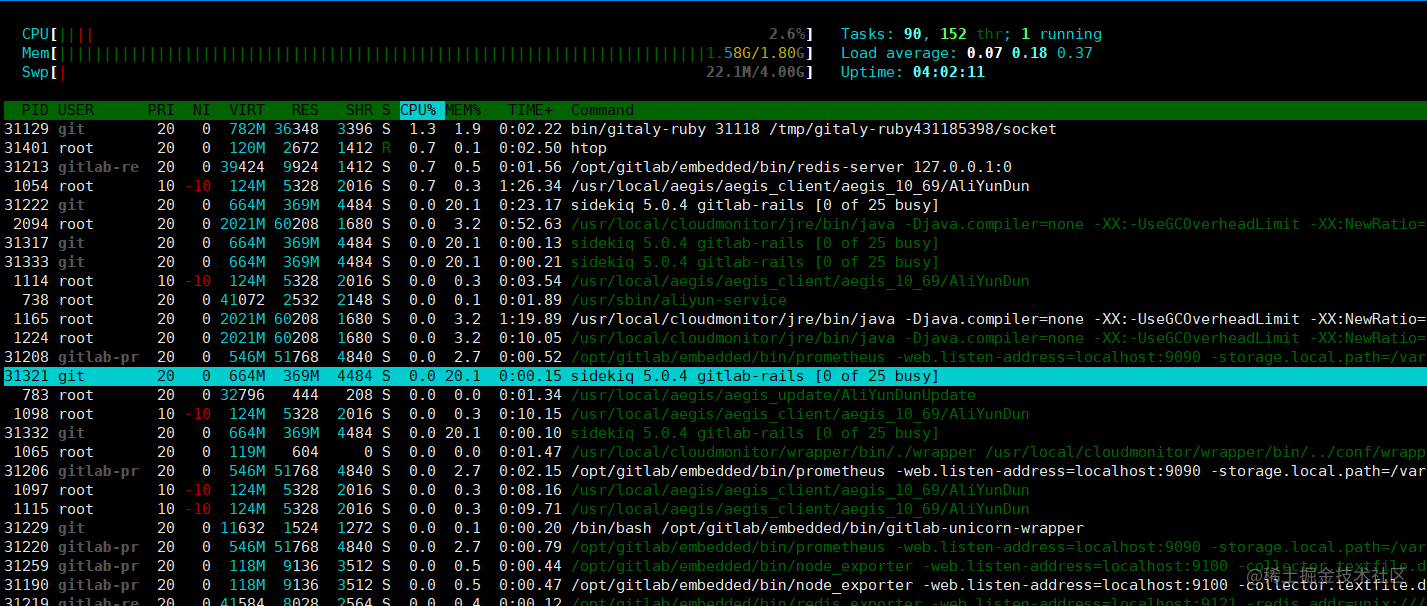Select the AliYunDun row PID 1097
The image size is (1427, 606).
pos(713,490)
